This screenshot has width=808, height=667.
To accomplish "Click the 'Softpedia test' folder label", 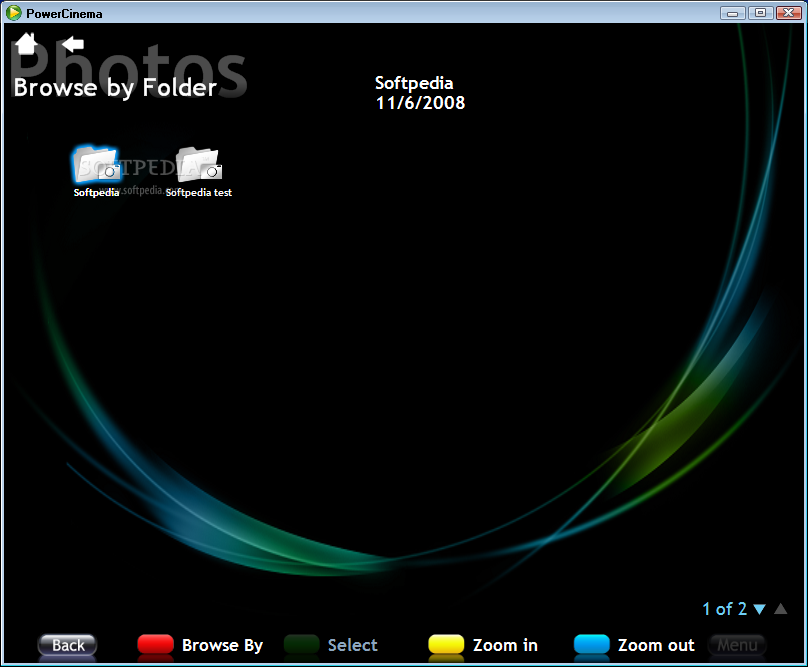I will point(199,192).
